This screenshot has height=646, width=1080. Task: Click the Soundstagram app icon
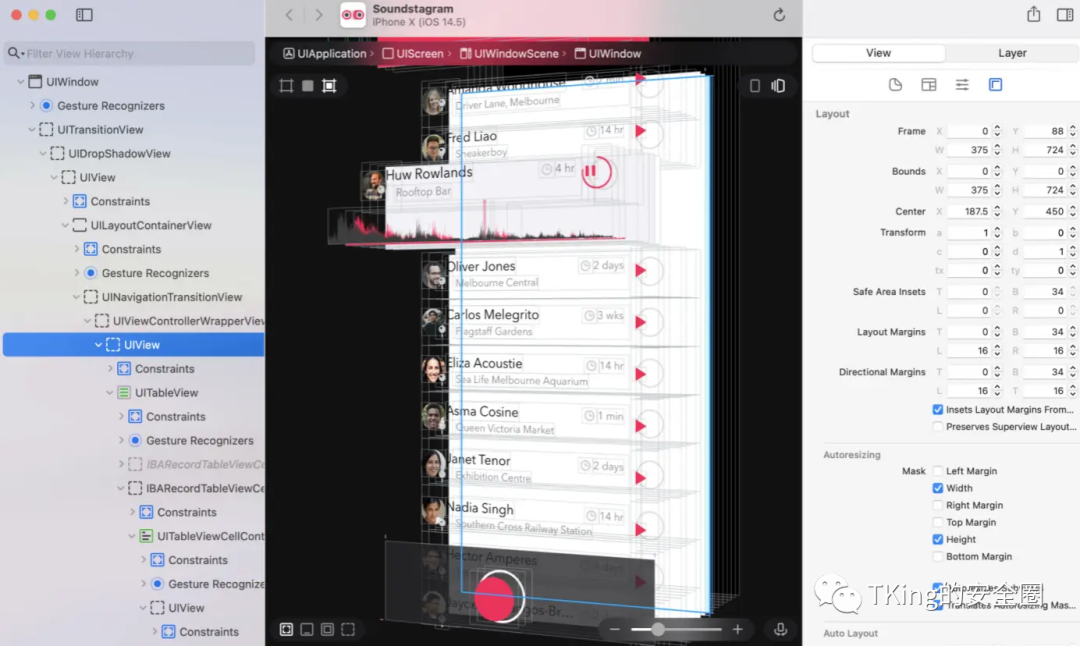point(353,15)
